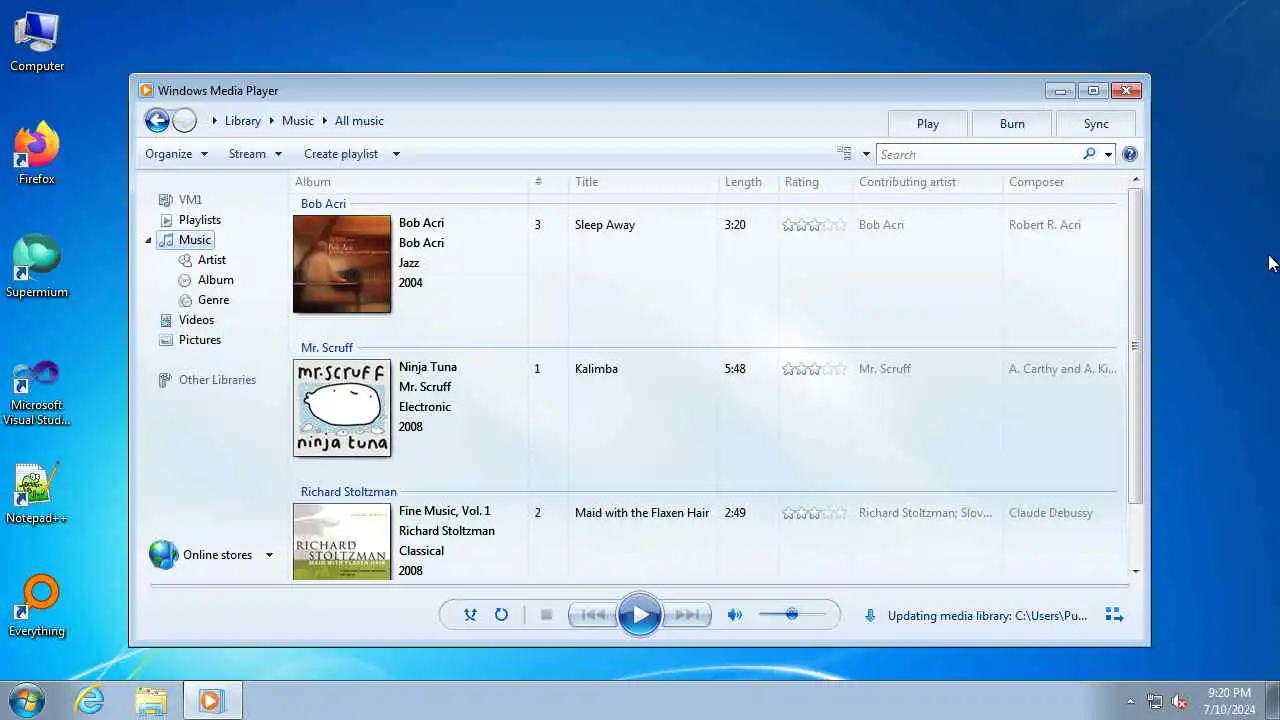Image resolution: width=1280 pixels, height=720 pixels.
Task: Expand breadcrumb arrow before Library
Action: [214, 121]
